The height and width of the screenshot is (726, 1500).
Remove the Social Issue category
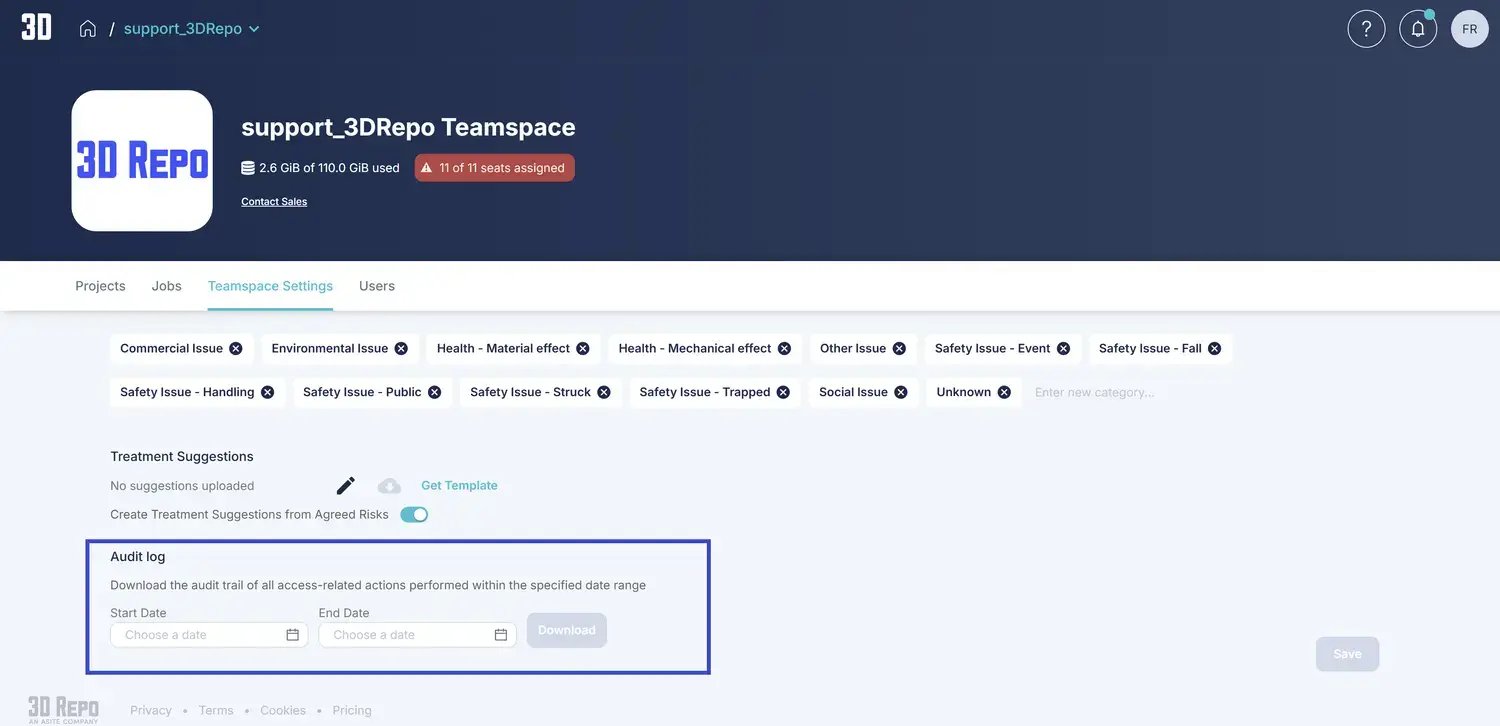pos(901,392)
